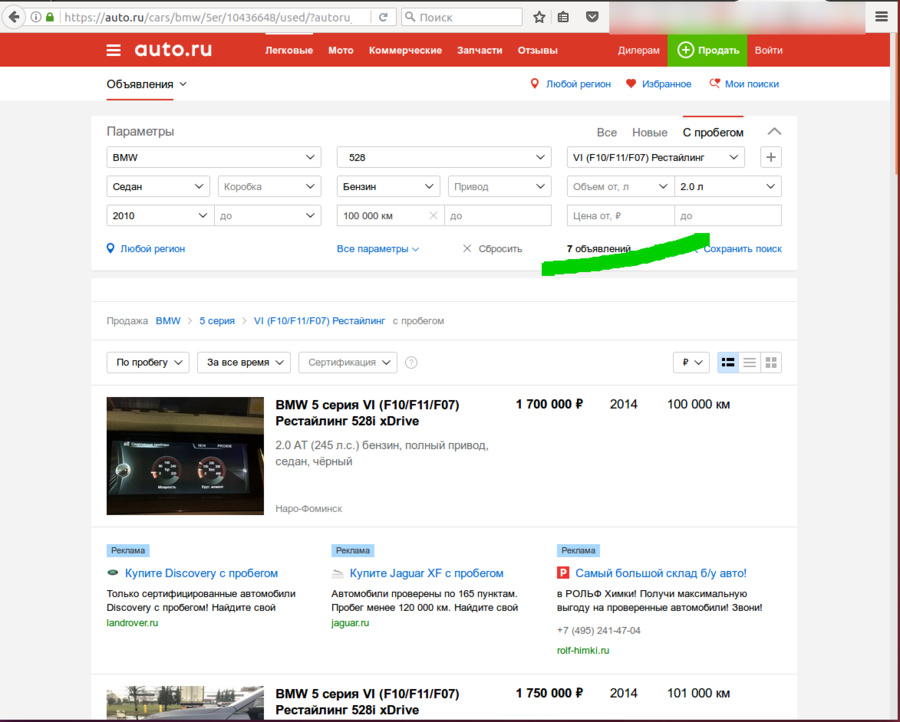Open the По пробегу sort dropdown
The width and height of the screenshot is (900, 722).
pyautogui.click(x=148, y=363)
